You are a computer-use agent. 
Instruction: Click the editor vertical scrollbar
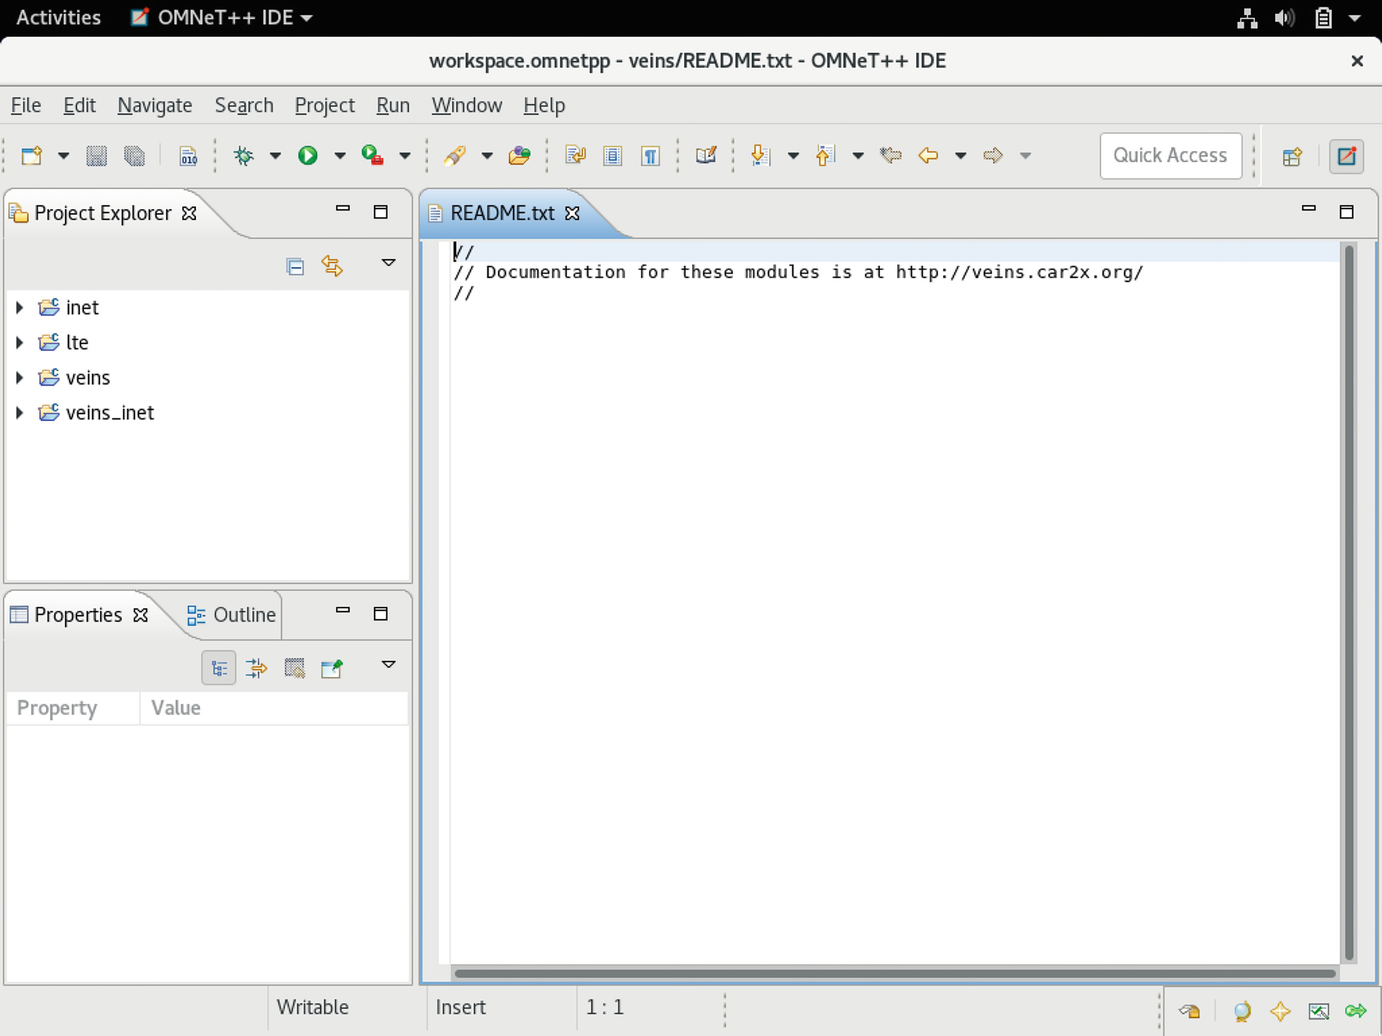[x=1349, y=602]
